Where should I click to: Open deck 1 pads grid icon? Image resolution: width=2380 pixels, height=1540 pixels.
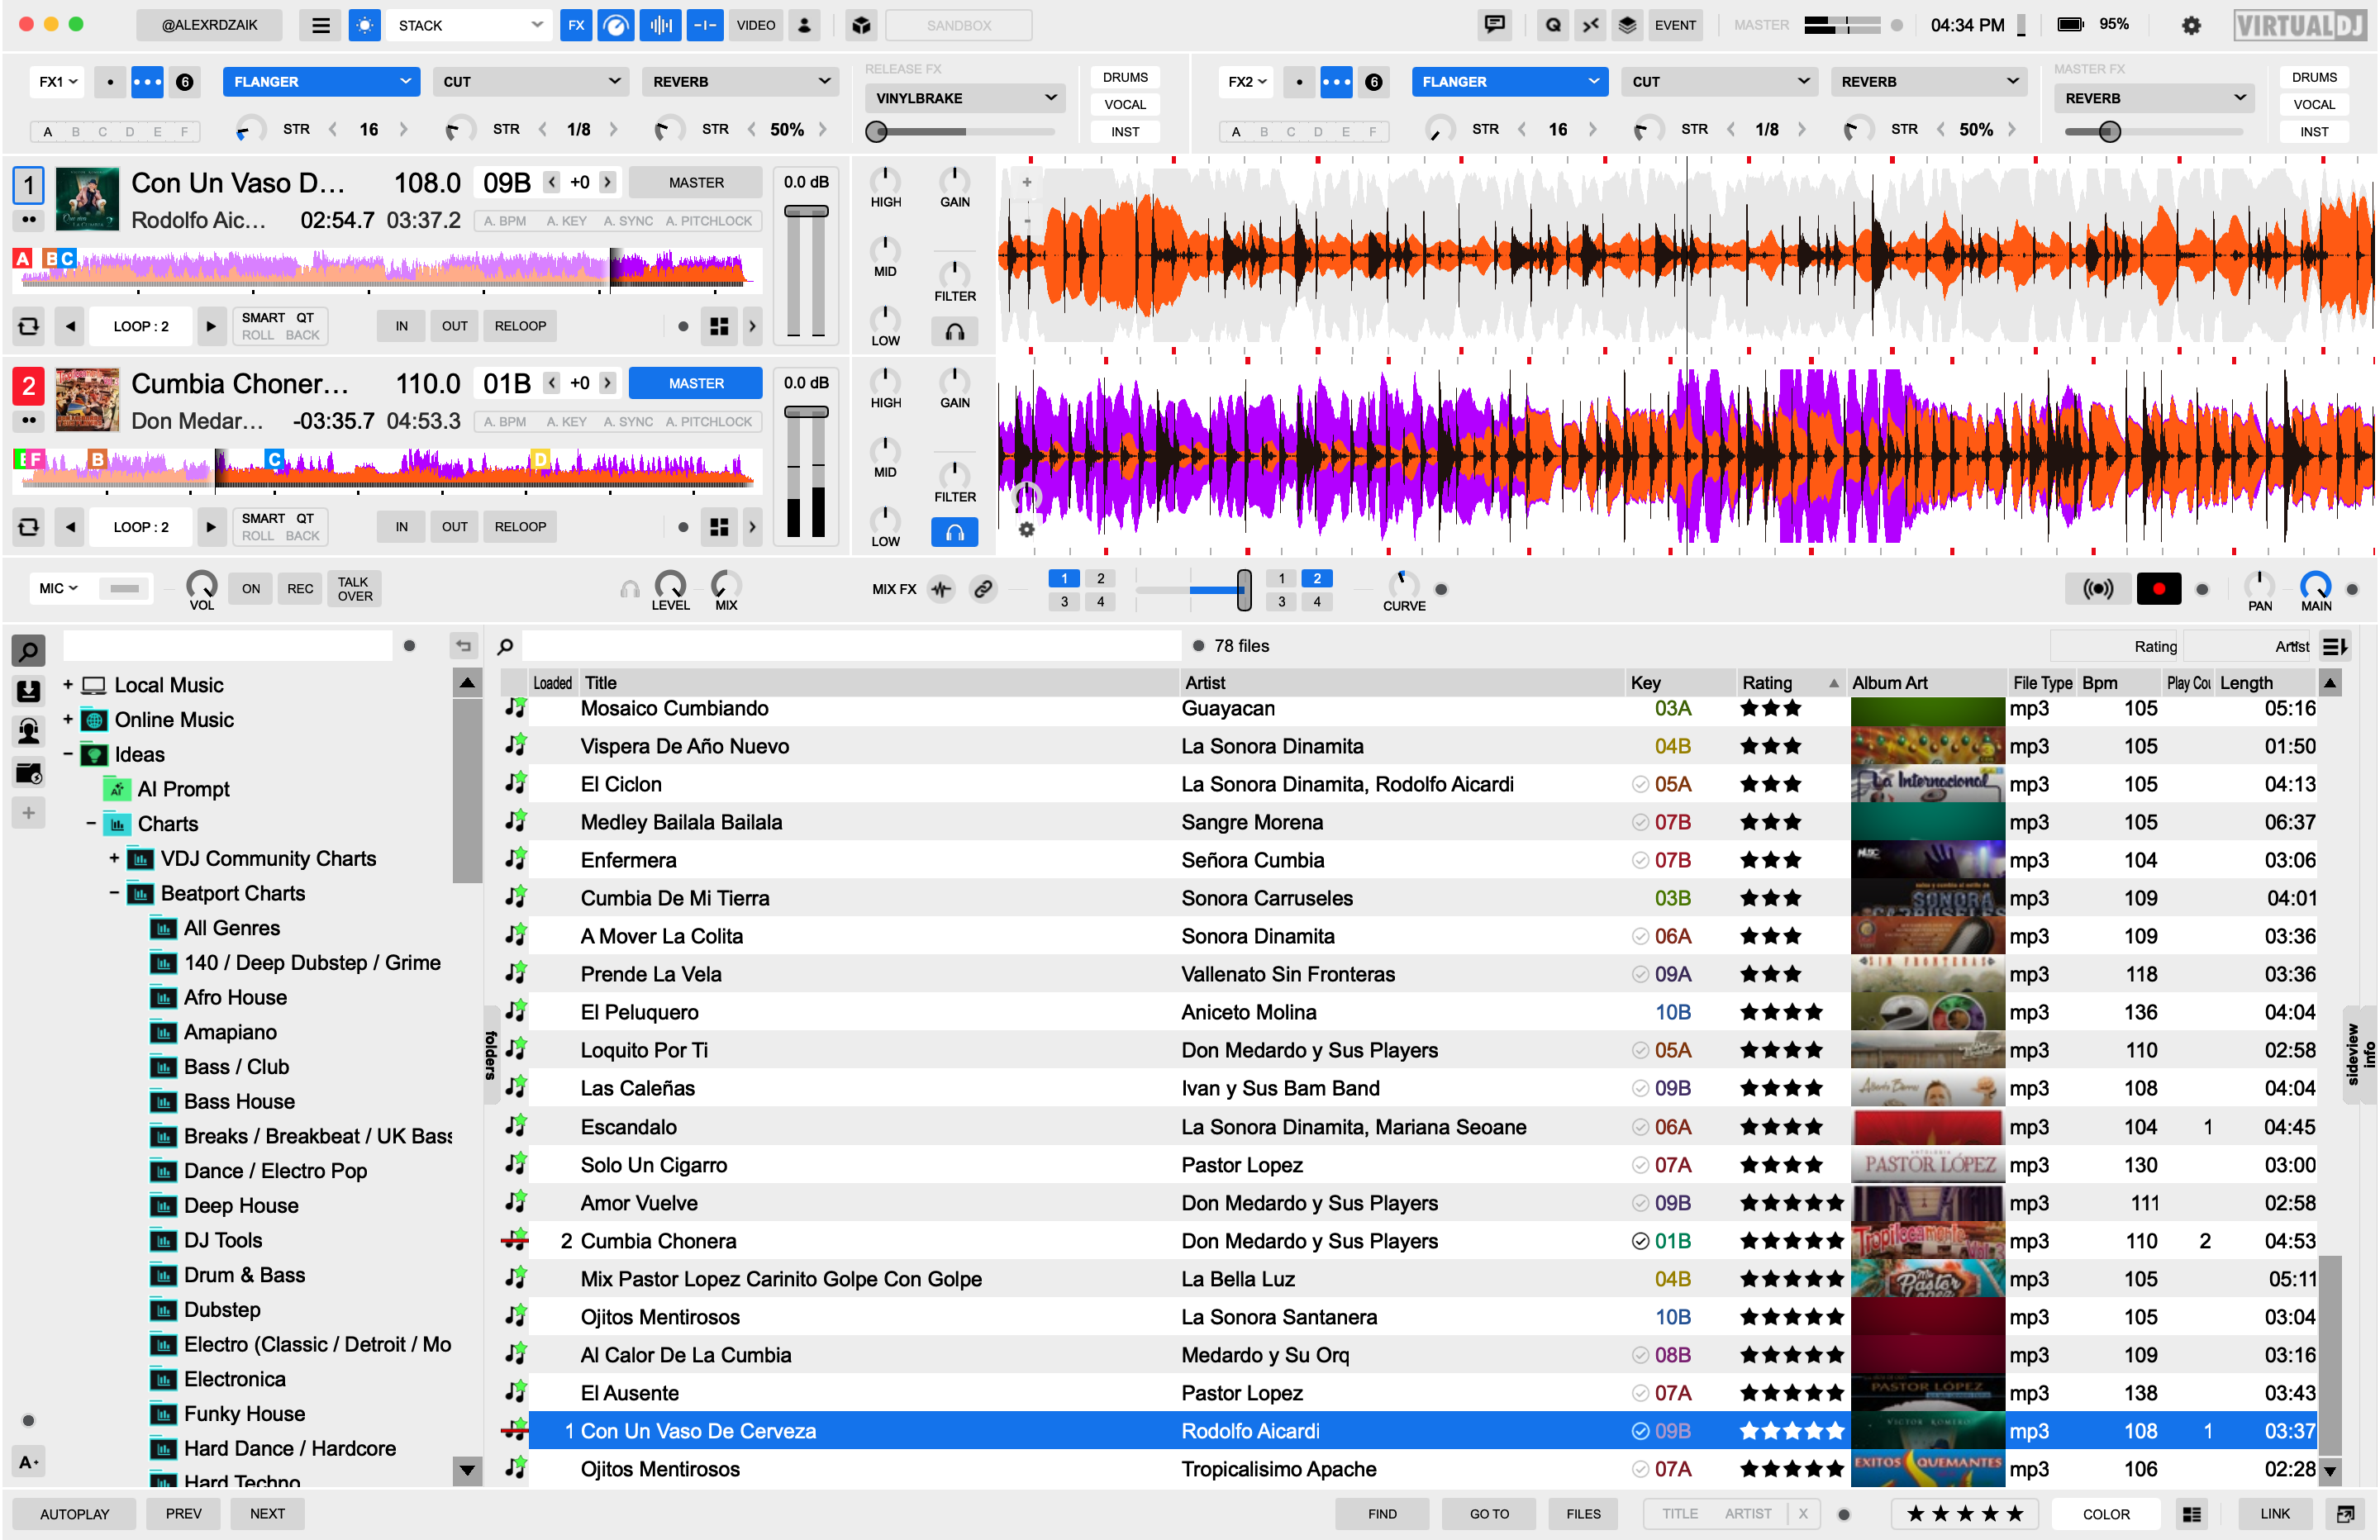(x=718, y=326)
